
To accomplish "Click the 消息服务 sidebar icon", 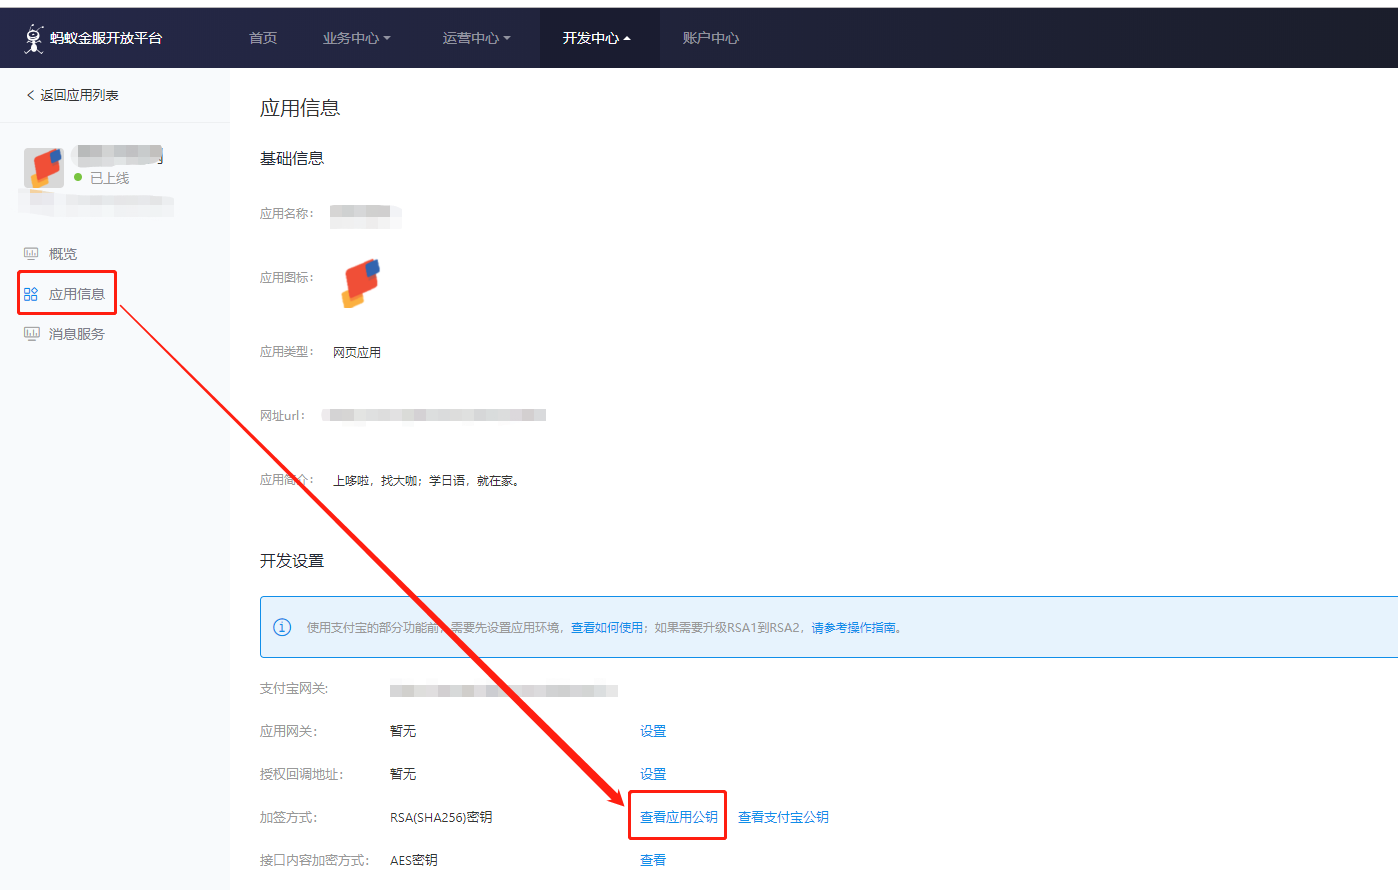I will pyautogui.click(x=31, y=334).
